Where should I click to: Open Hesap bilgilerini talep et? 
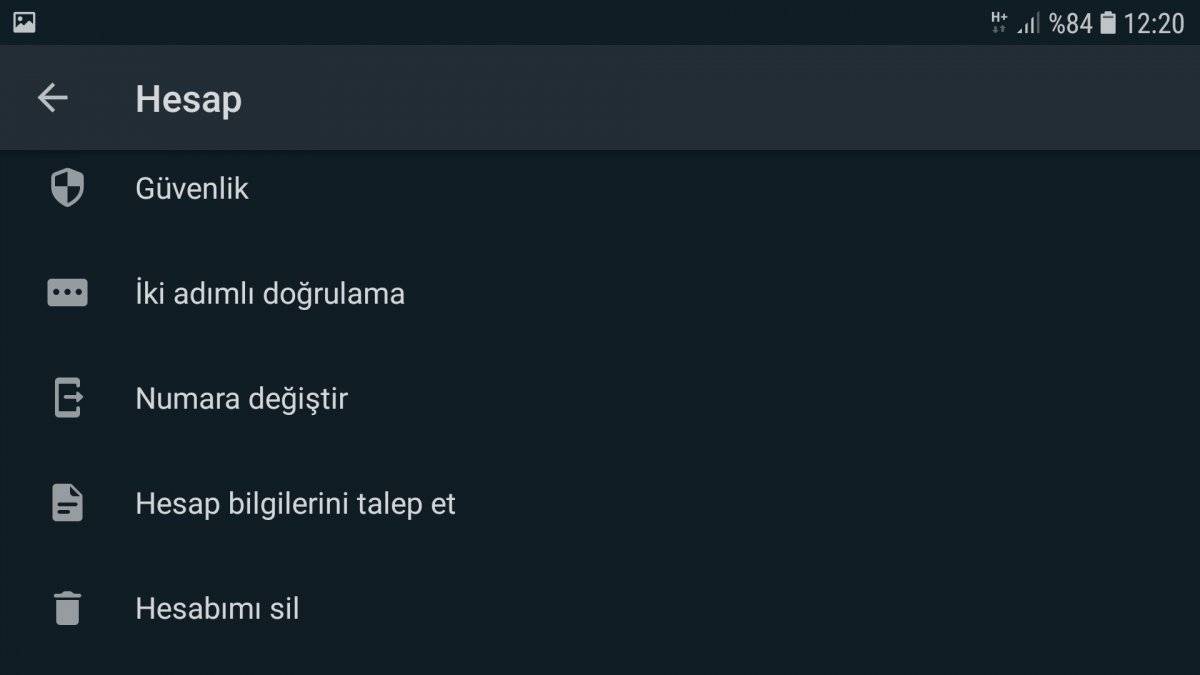point(295,503)
